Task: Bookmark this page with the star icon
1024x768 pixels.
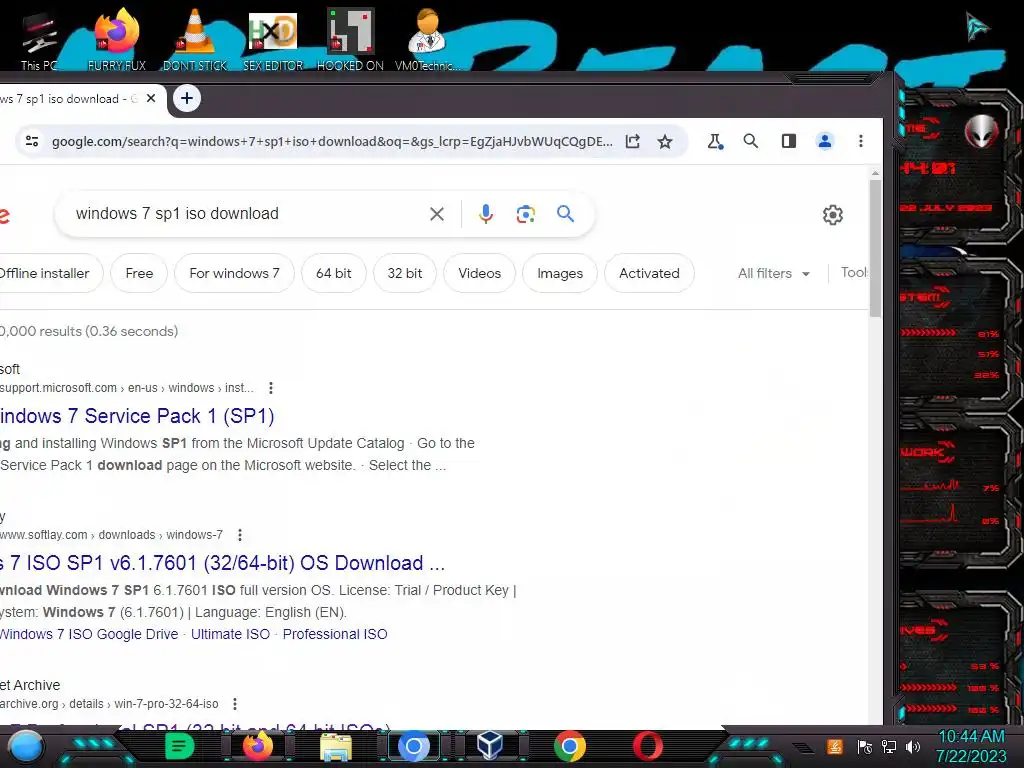Action: click(665, 141)
